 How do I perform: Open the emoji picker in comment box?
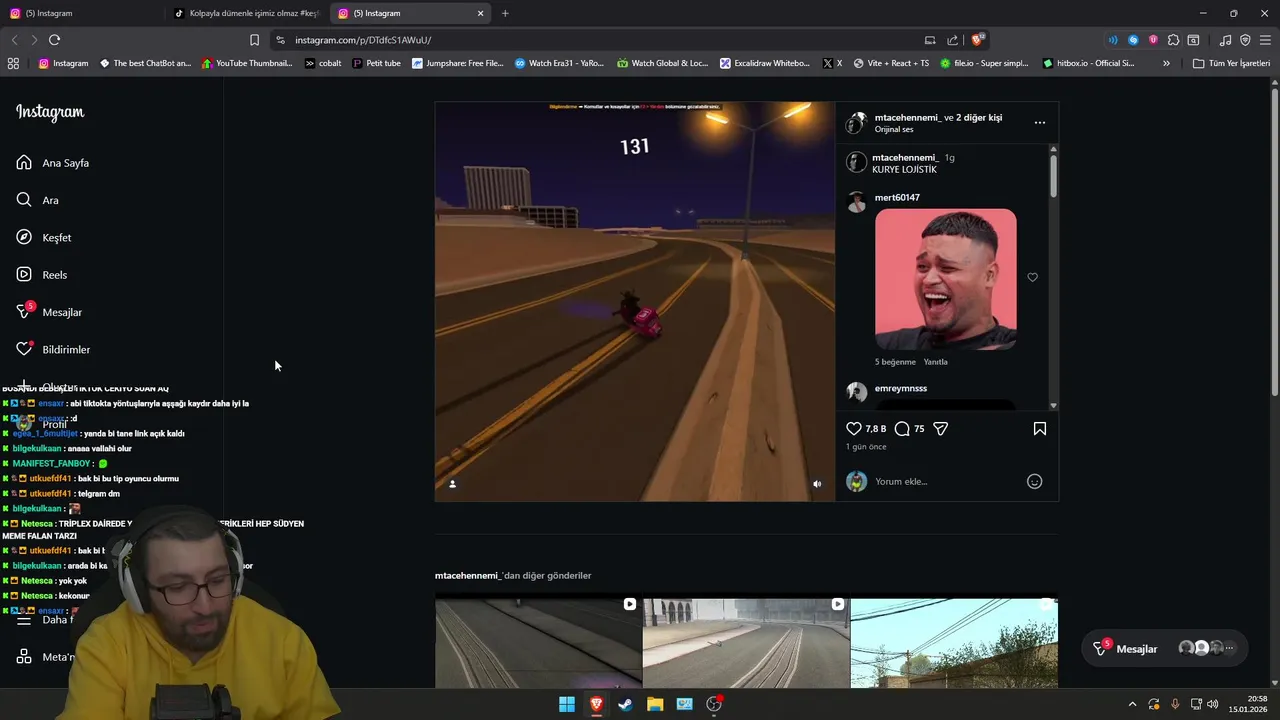pyautogui.click(x=1035, y=481)
